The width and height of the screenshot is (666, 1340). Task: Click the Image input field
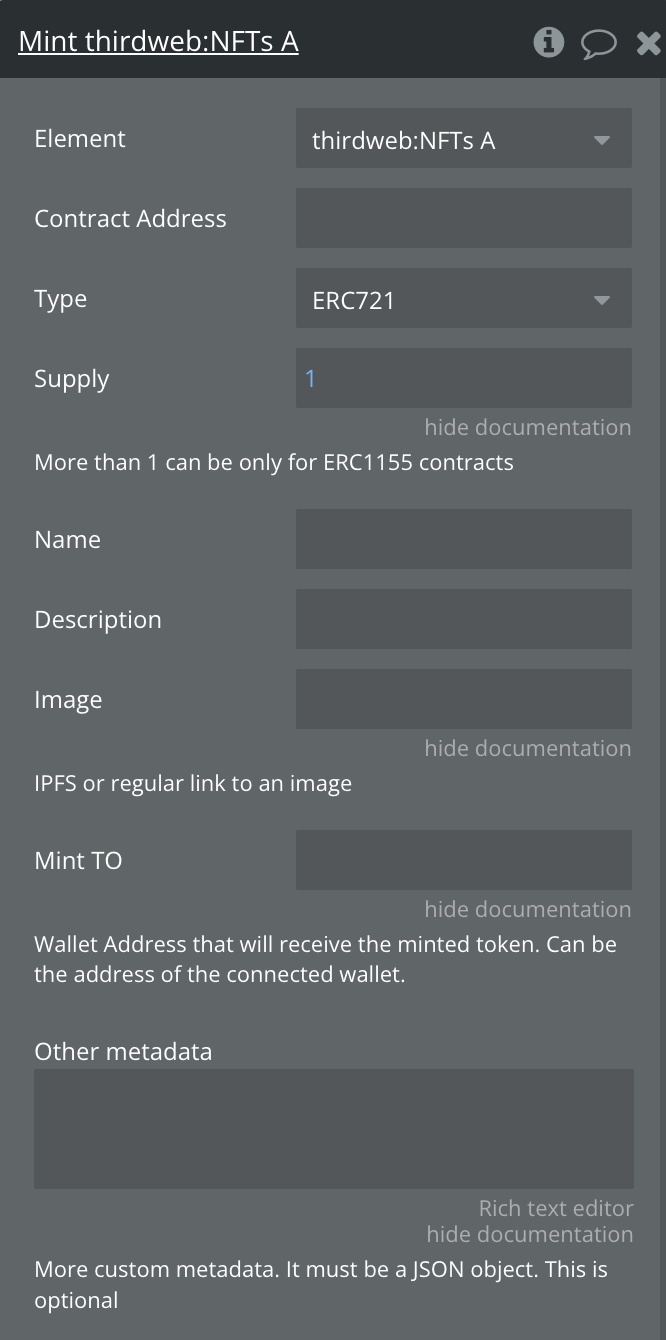[463, 699]
